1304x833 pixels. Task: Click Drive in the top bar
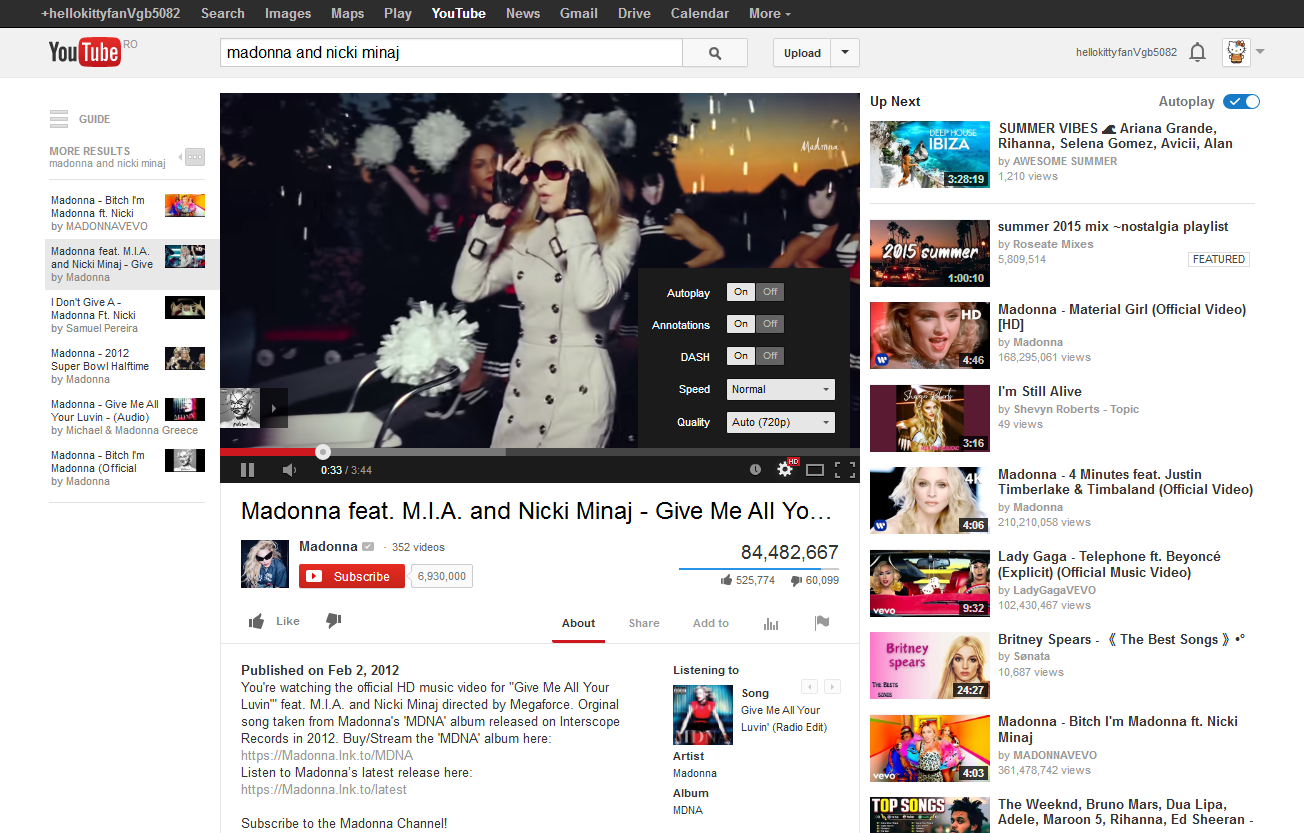(634, 13)
